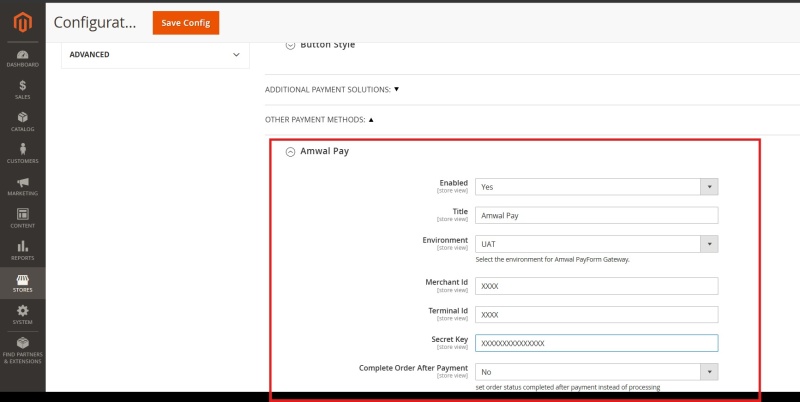Image resolution: width=800 pixels, height=402 pixels.
Task: Click the Title input field
Action: [596, 215]
